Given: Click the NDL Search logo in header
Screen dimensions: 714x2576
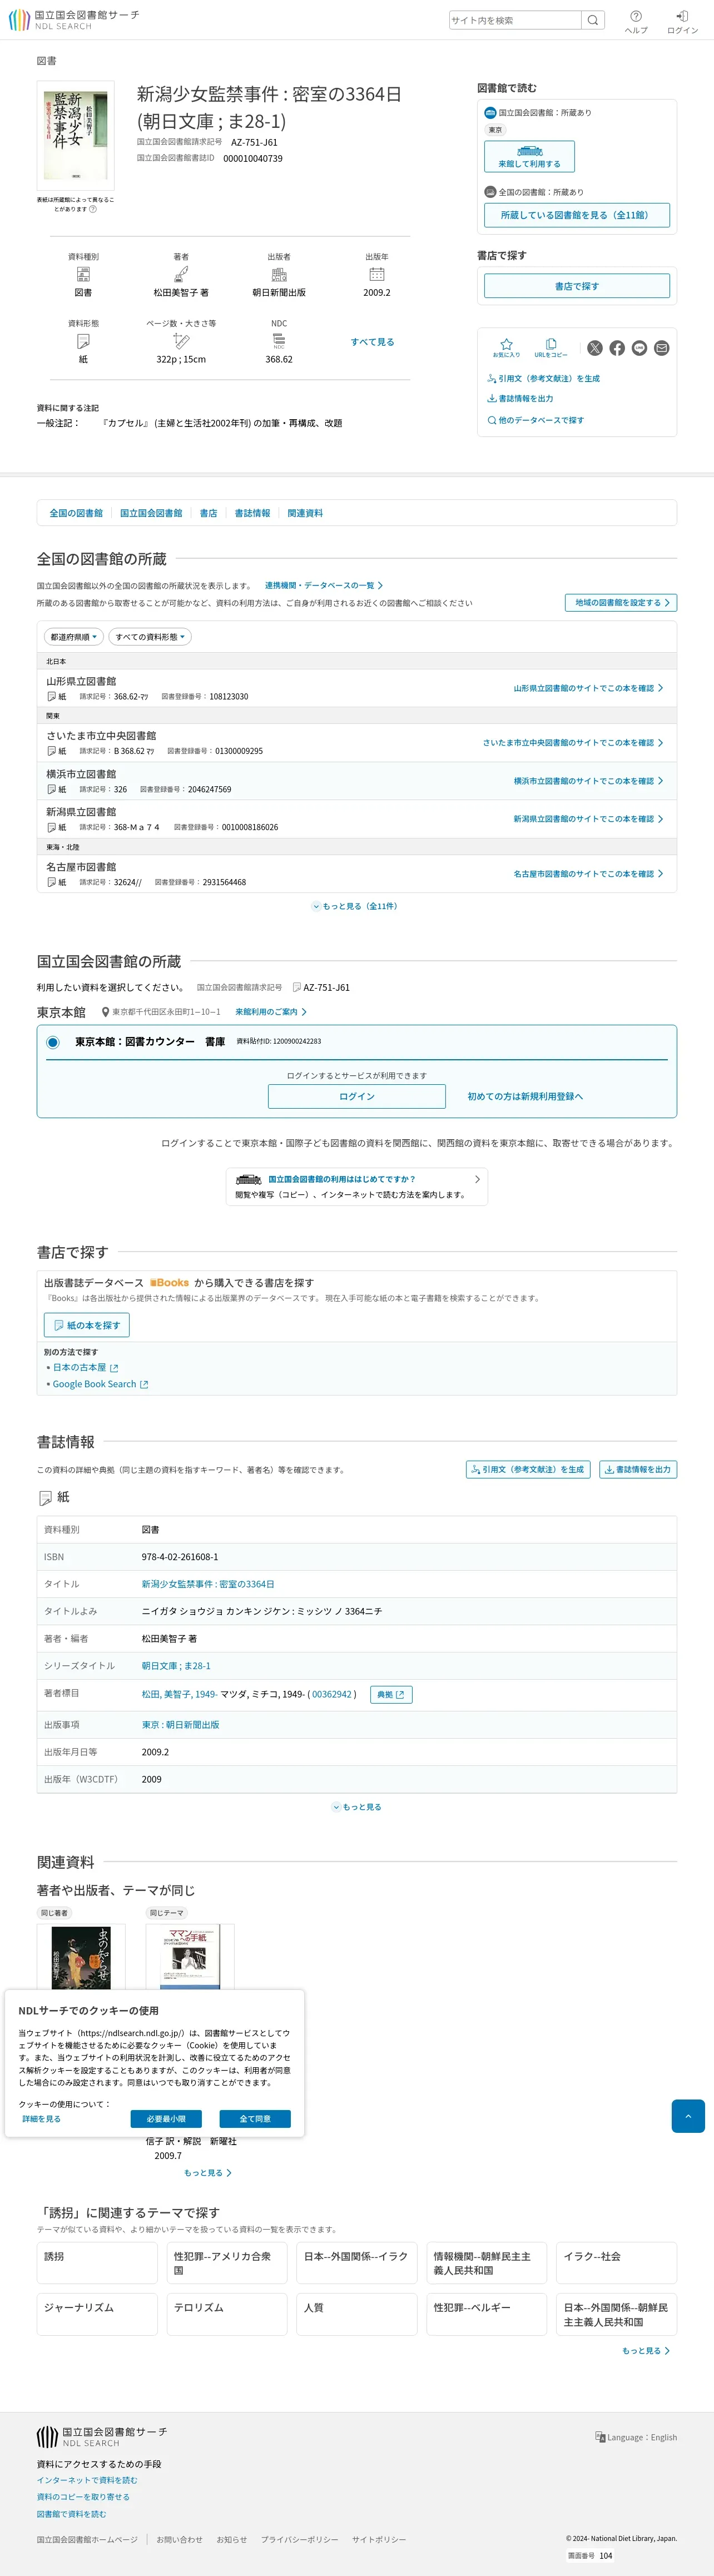Looking at the screenshot, I should coord(74,20).
